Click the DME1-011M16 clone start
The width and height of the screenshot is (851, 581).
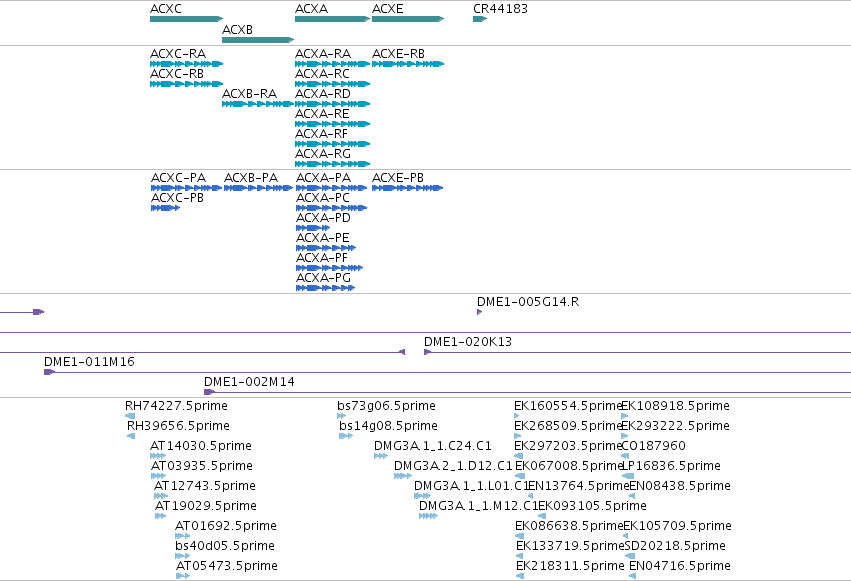49,372
